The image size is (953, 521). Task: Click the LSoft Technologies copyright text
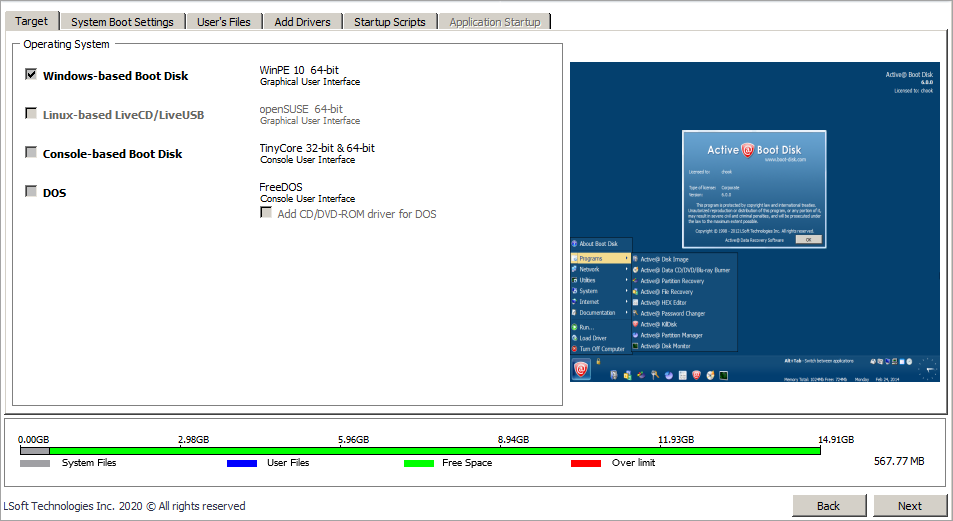[124, 506]
